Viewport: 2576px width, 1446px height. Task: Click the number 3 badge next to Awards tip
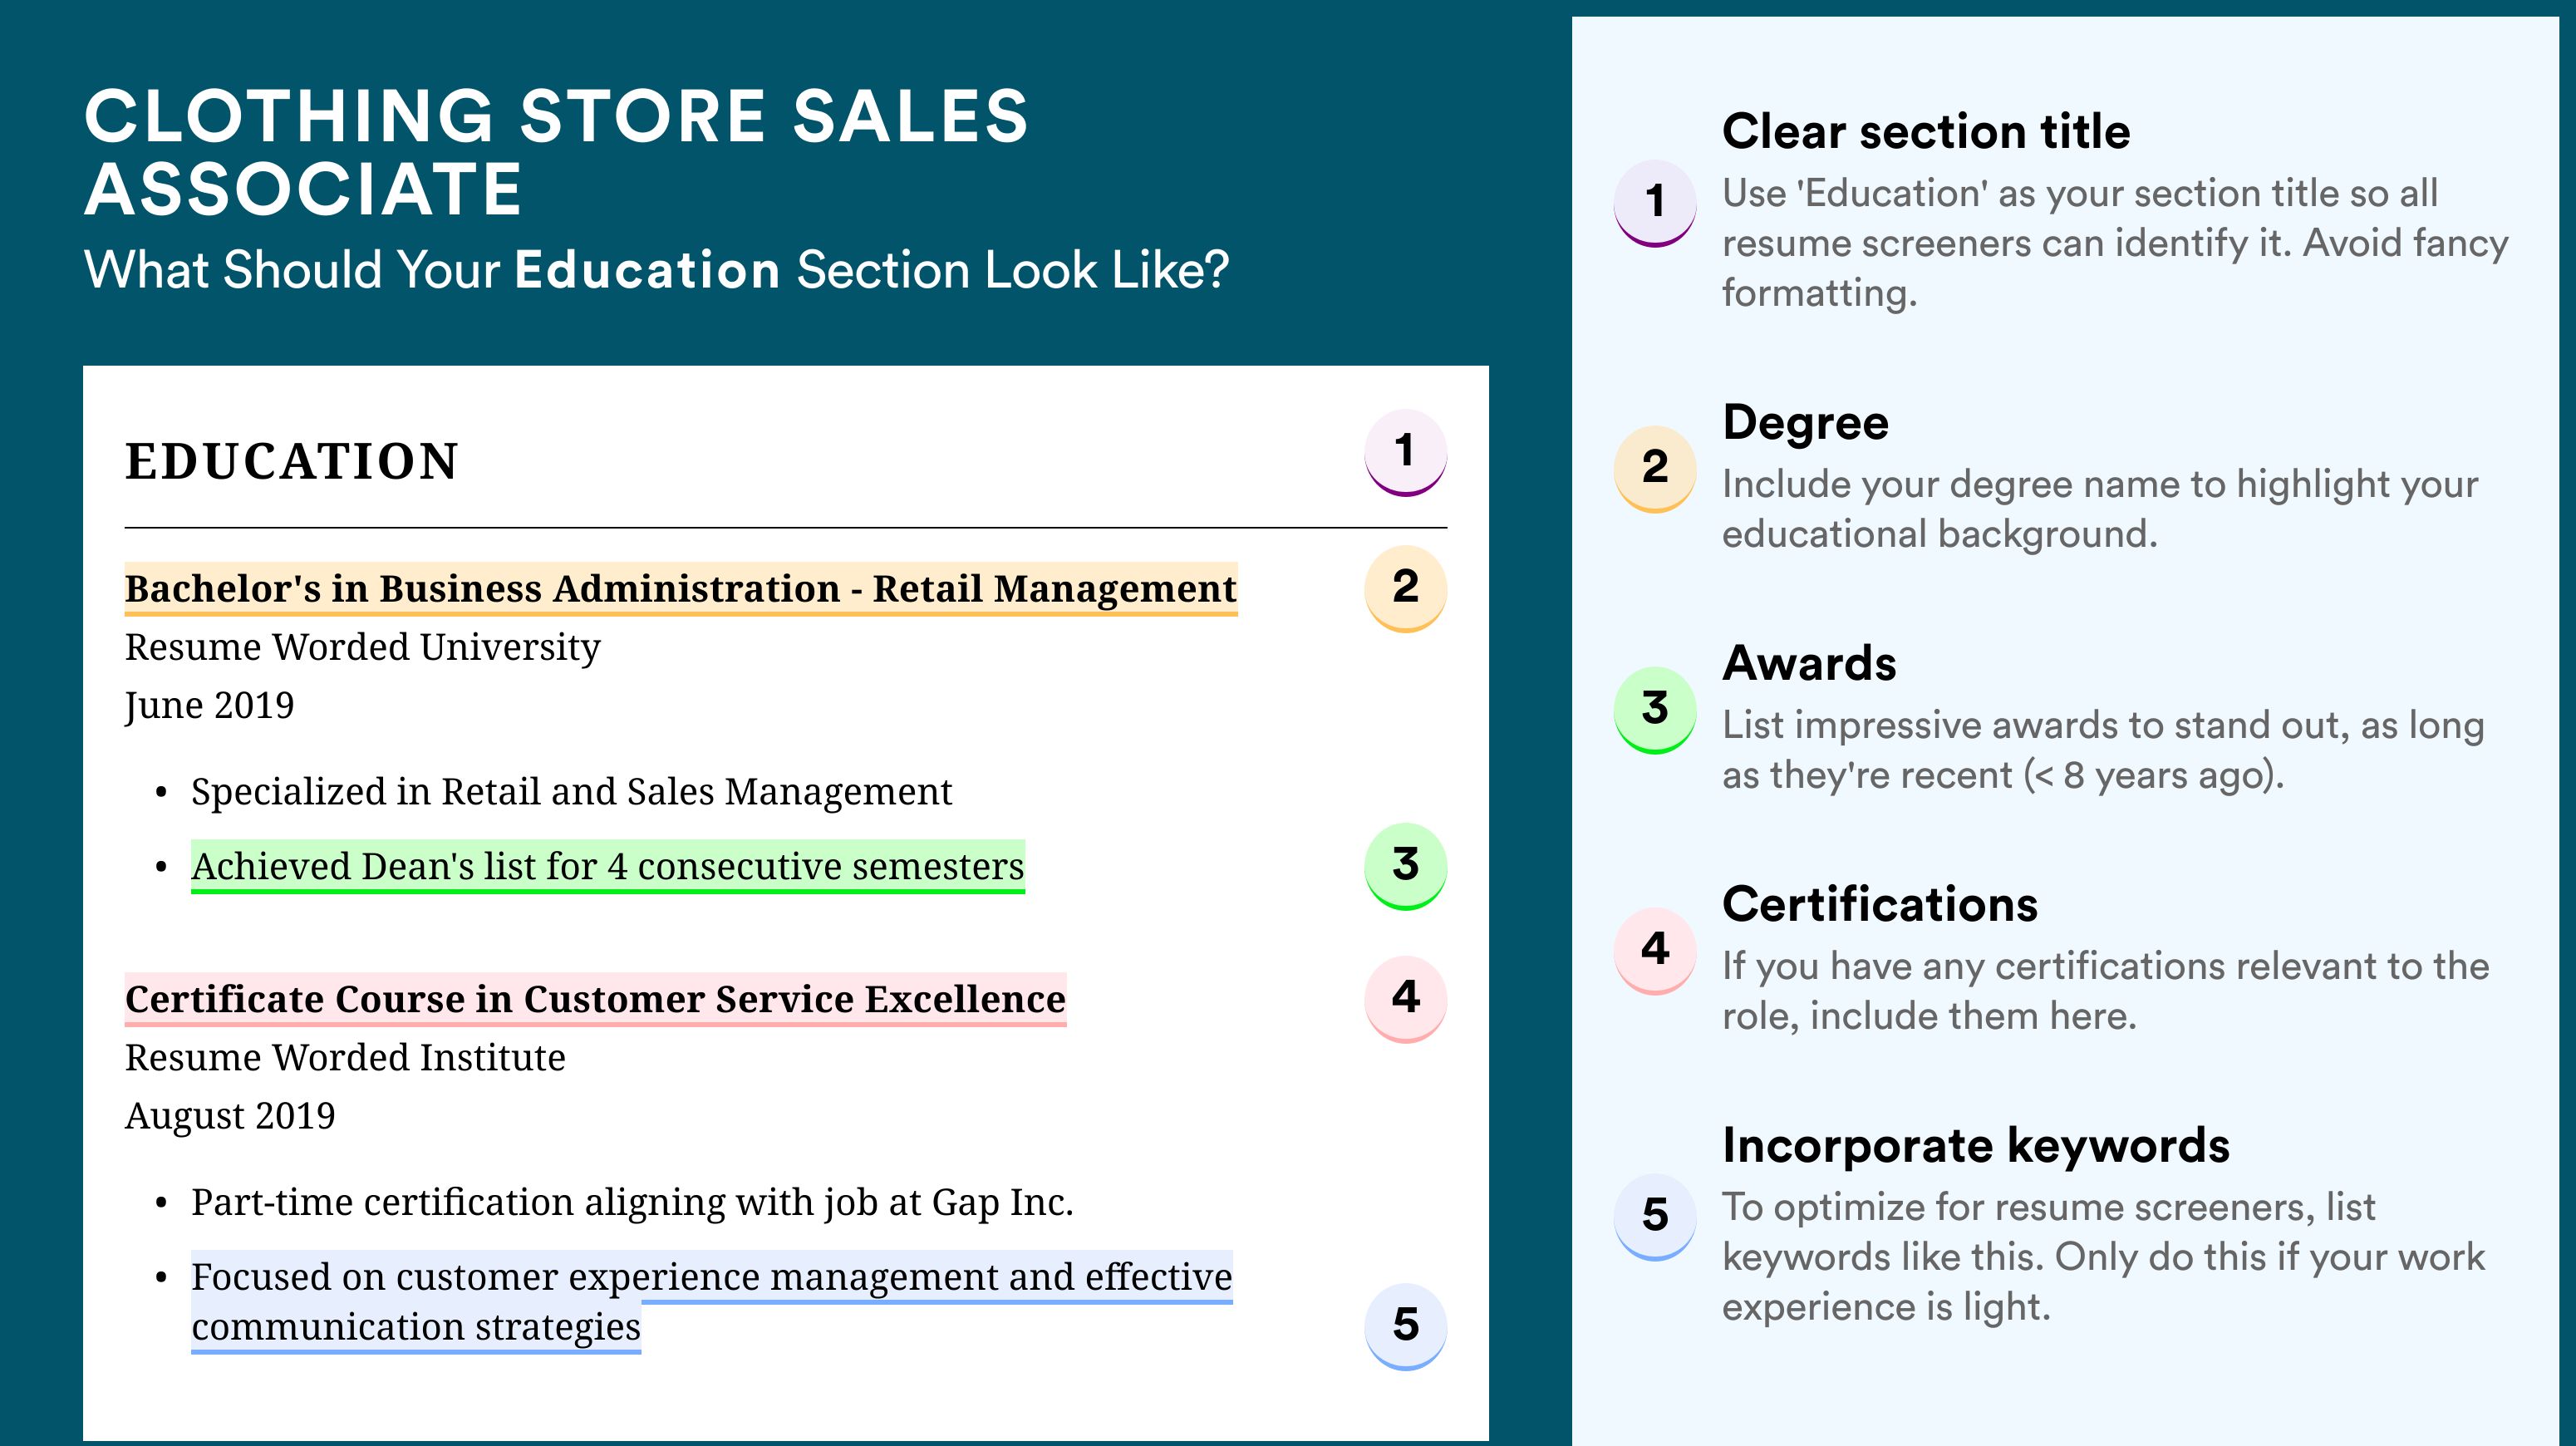pos(1655,710)
